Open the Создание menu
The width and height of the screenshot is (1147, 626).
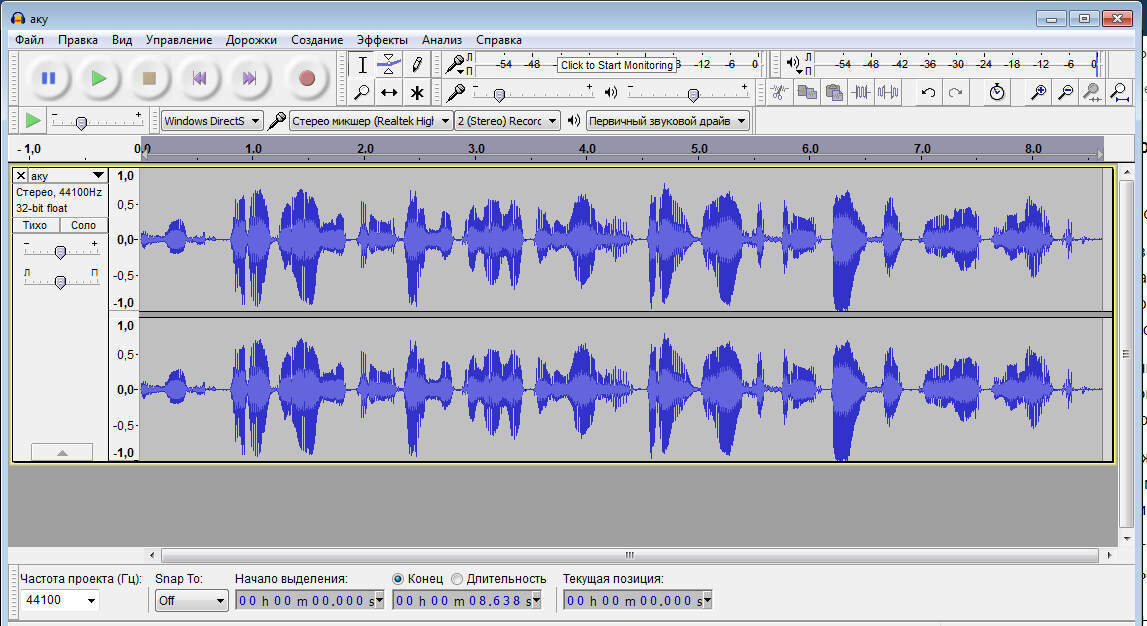pyautogui.click(x=317, y=39)
